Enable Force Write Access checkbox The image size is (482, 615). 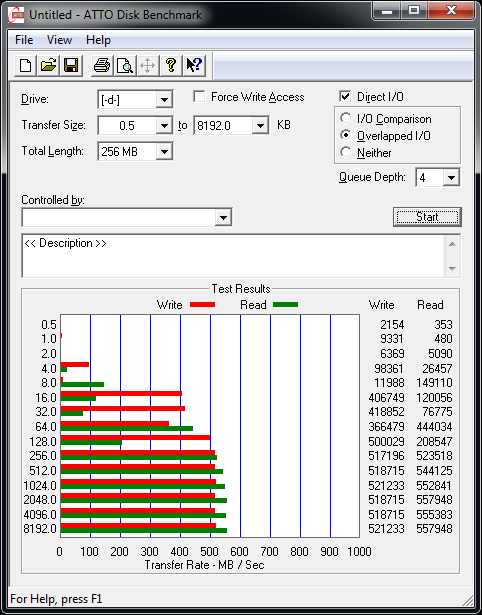200,96
